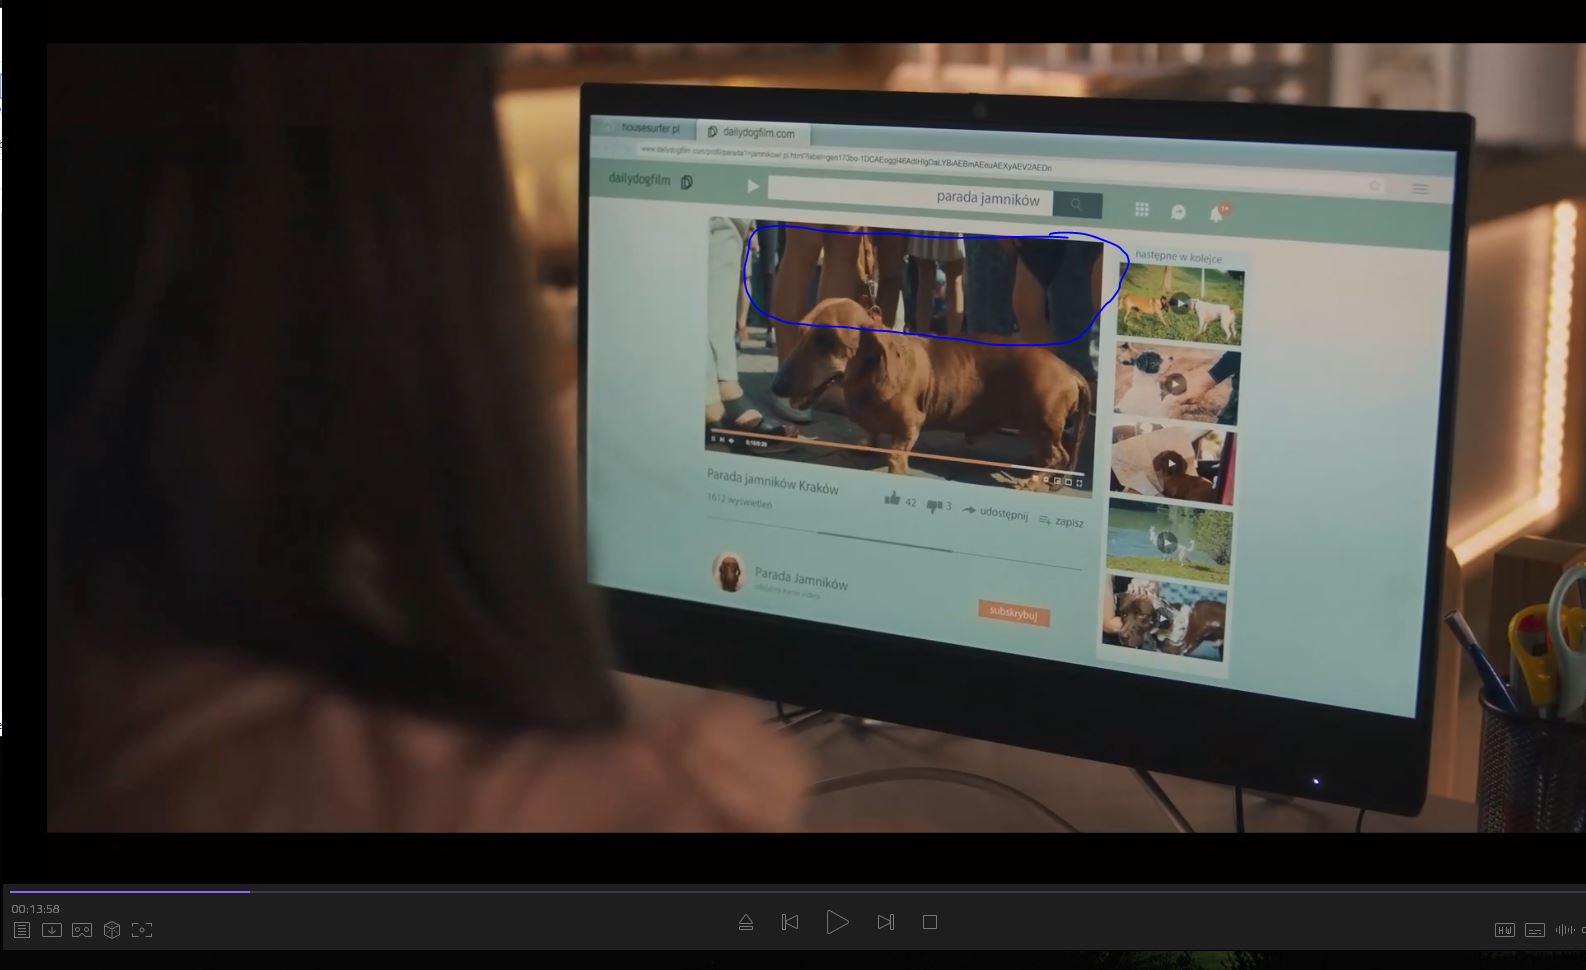Toggle subtitles display
This screenshot has height=970, width=1586.
coord(1535,930)
